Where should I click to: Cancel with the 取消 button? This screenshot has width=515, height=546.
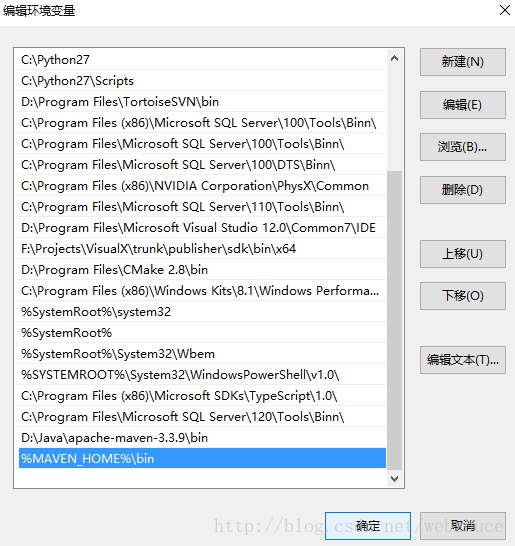click(462, 526)
